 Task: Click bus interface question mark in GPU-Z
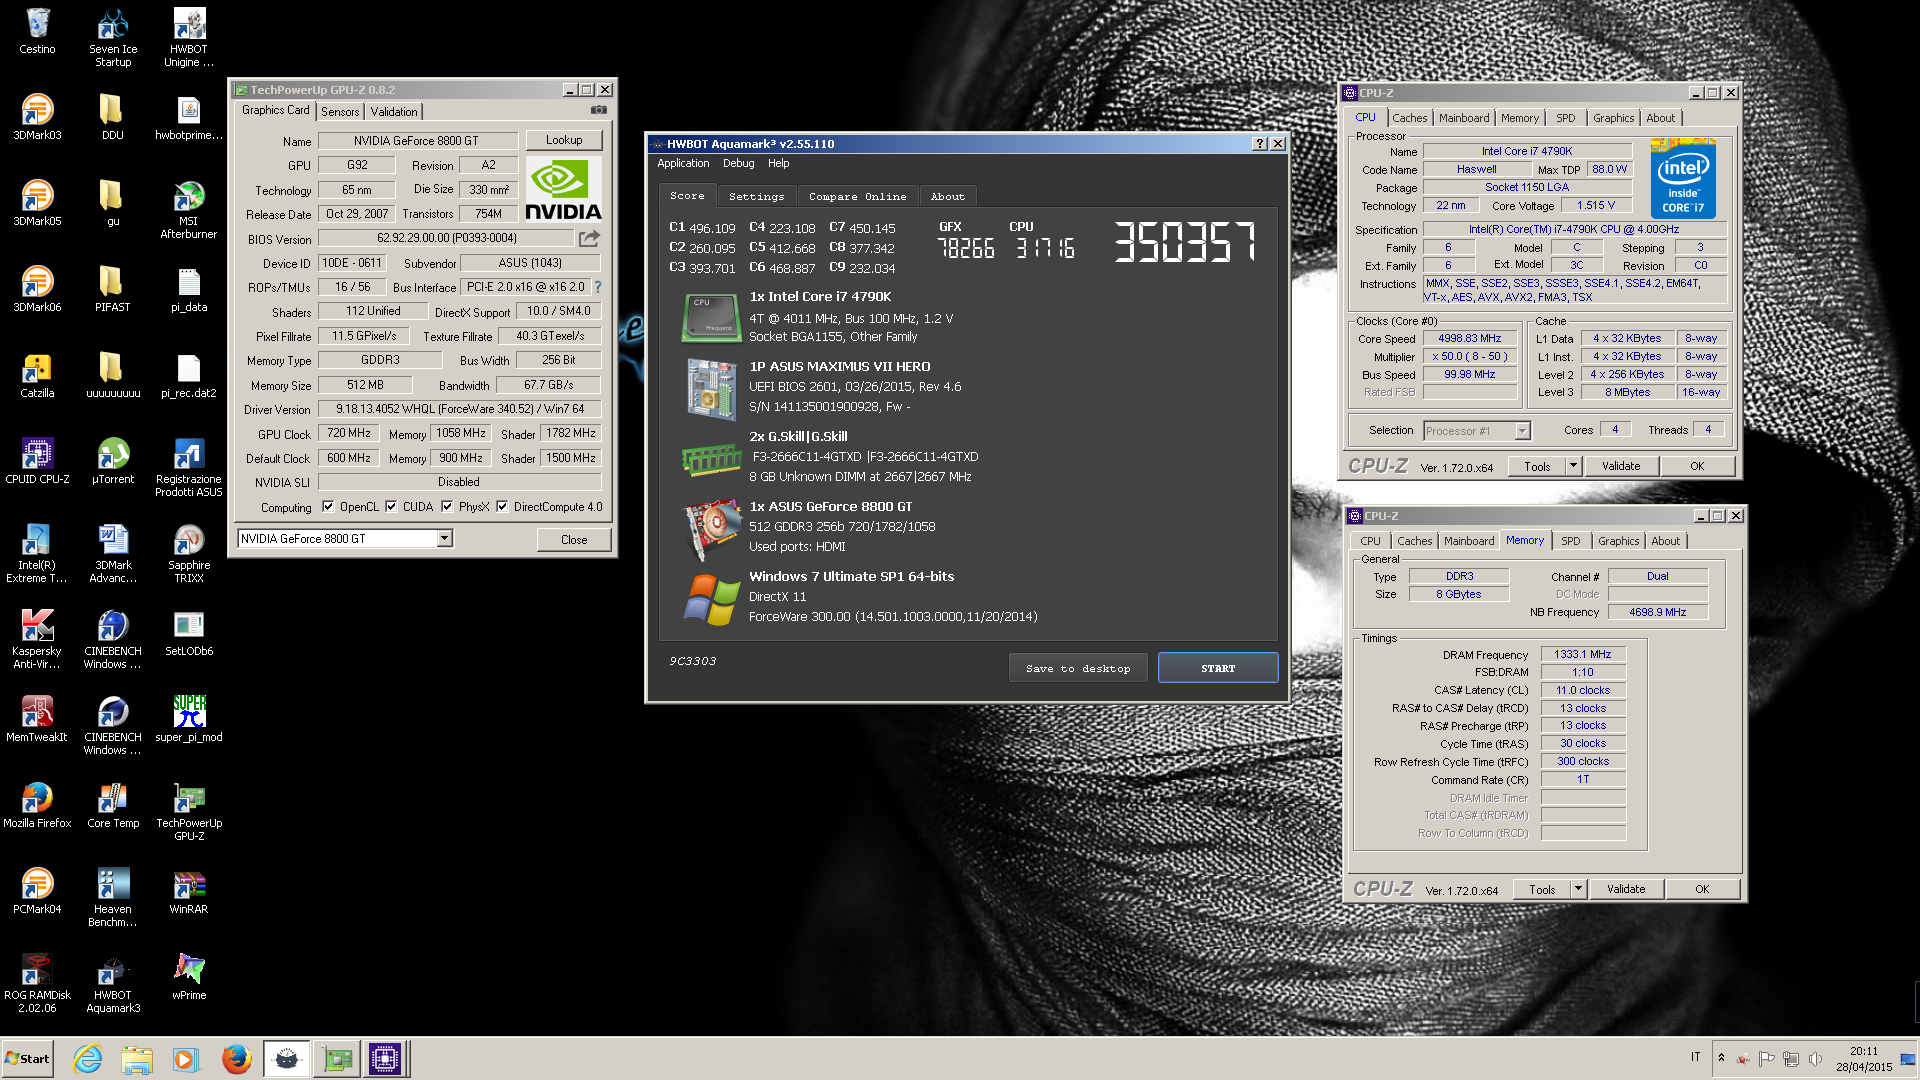point(598,287)
